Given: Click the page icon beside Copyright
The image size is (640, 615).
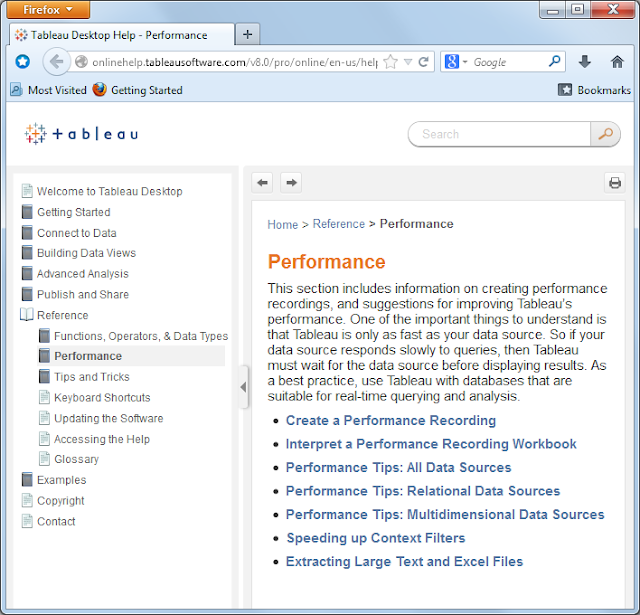Looking at the screenshot, I should [x=27, y=501].
